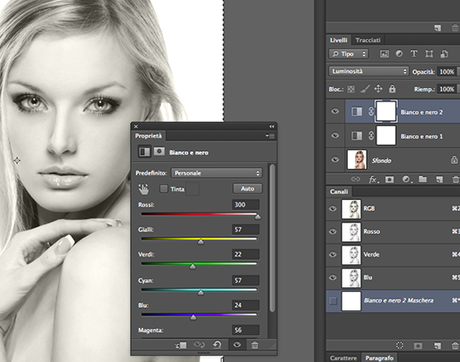The image size is (460, 362).
Task: Open the Carattere tab
Action: point(343,358)
